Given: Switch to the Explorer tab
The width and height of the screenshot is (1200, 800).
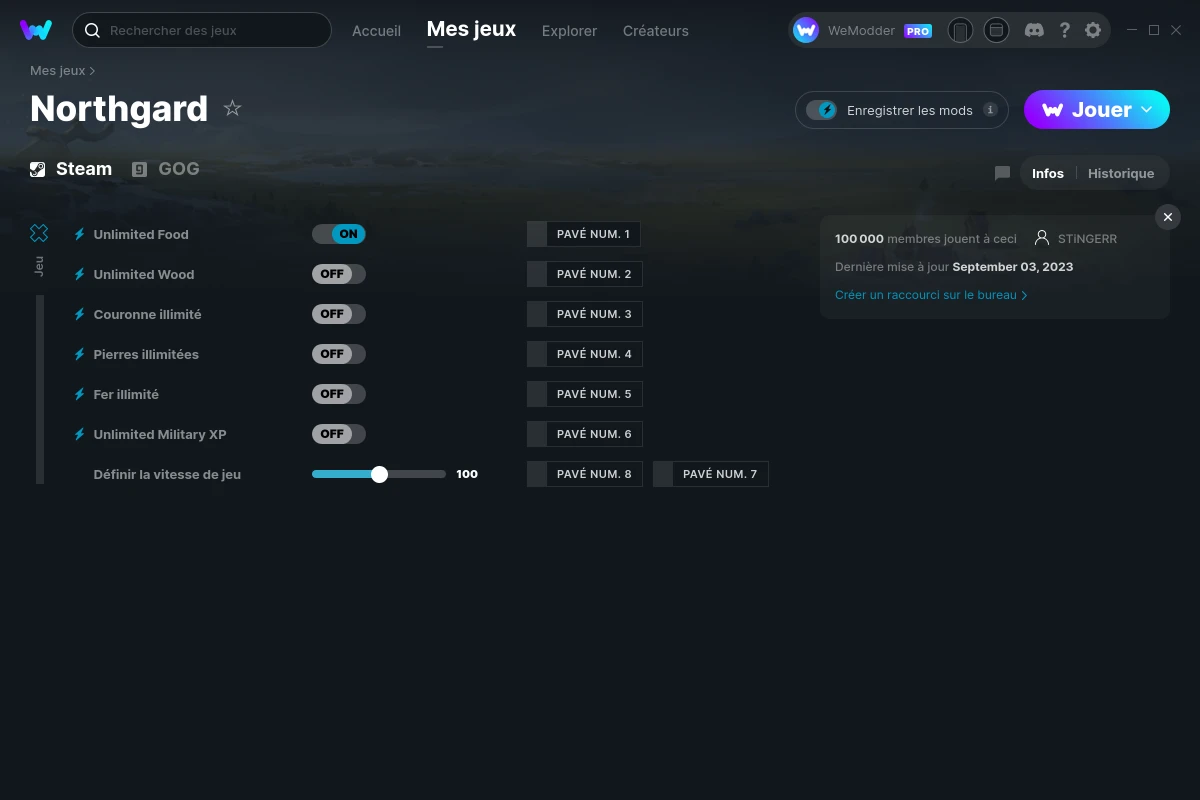Looking at the screenshot, I should 569,31.
